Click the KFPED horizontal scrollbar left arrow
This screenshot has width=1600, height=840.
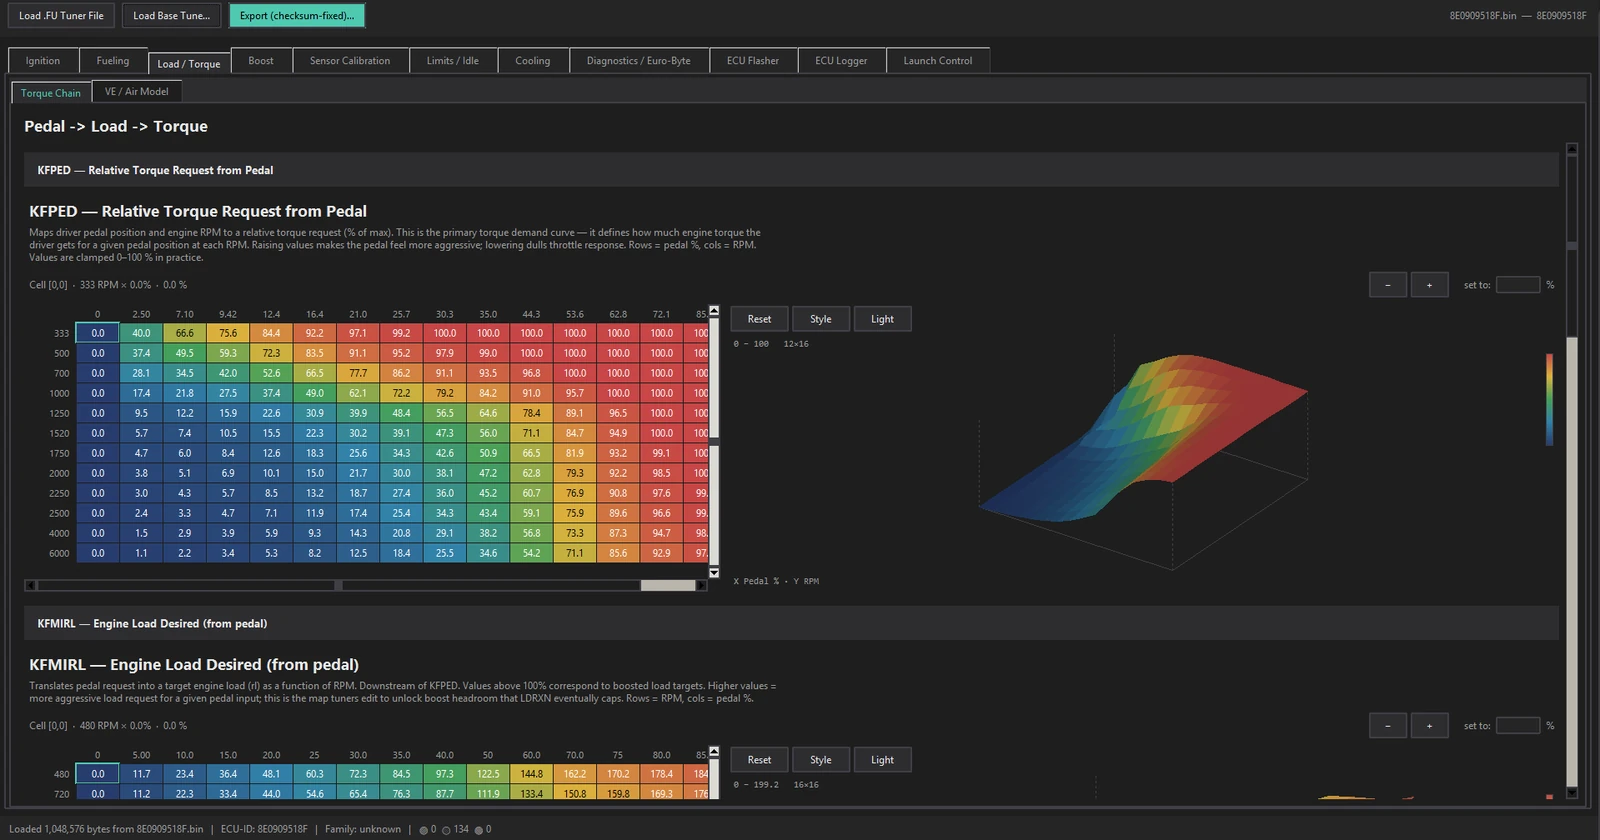tap(30, 585)
